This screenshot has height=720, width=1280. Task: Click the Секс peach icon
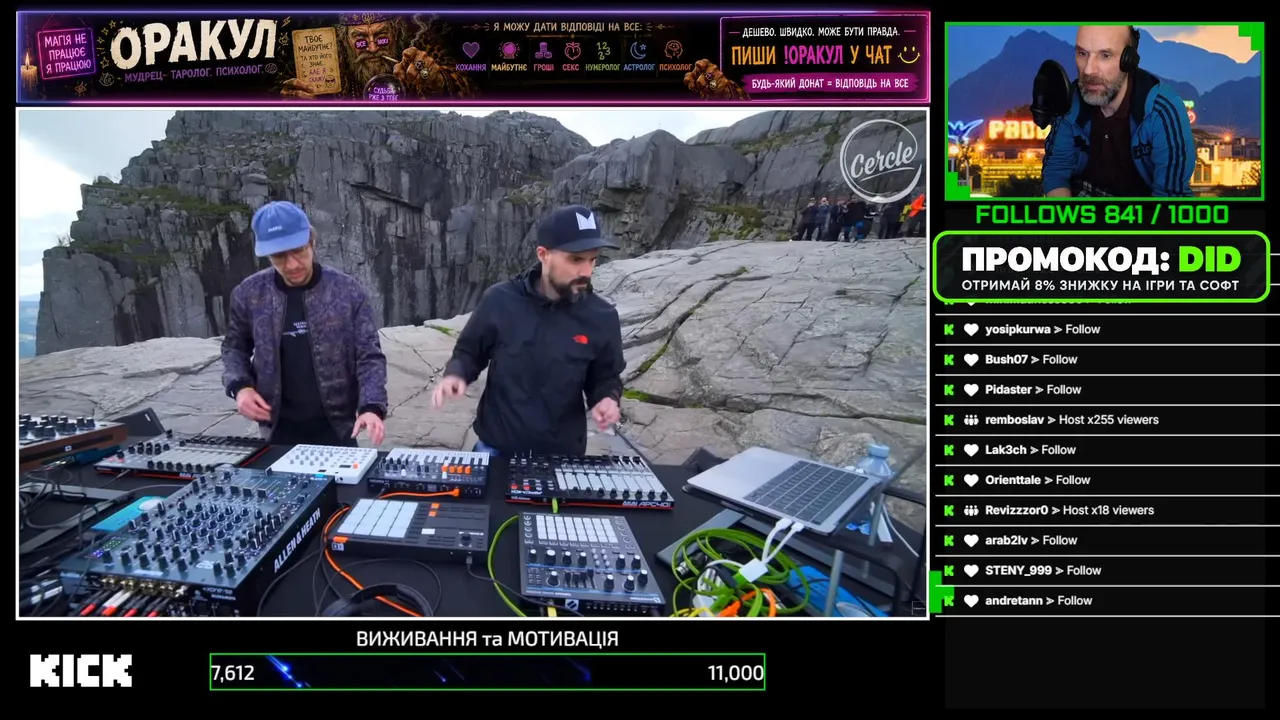pyautogui.click(x=572, y=49)
